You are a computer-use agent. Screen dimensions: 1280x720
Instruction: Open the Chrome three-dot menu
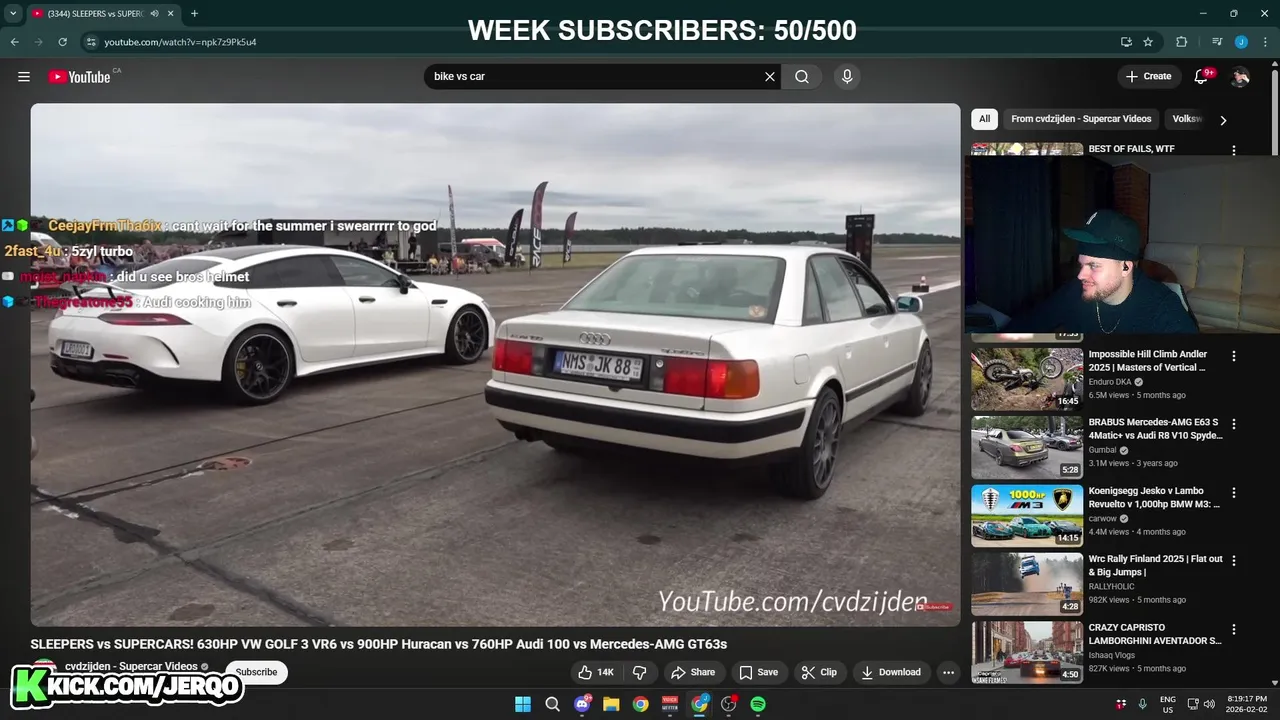(1265, 42)
